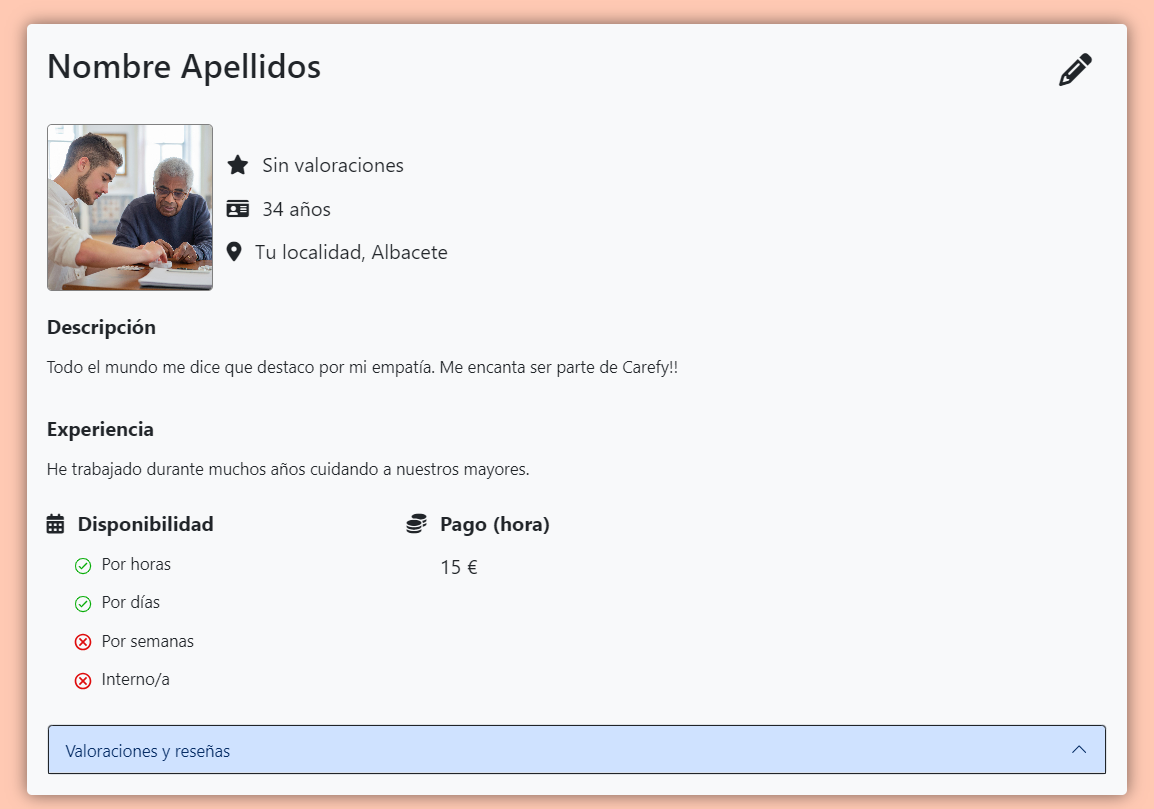The image size is (1154, 809).
Task: Open the caregiver profile photo
Action: 129,207
